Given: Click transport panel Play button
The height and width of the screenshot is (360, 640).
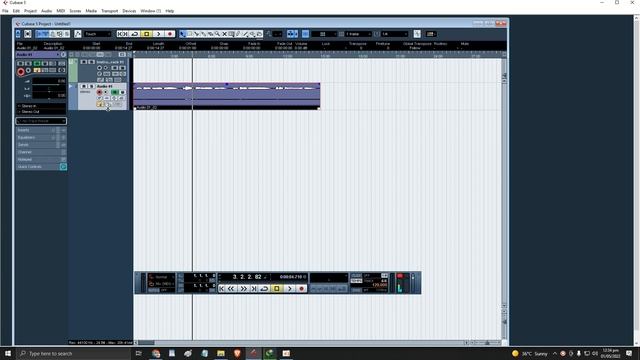Looking at the screenshot, I should pos(289,289).
